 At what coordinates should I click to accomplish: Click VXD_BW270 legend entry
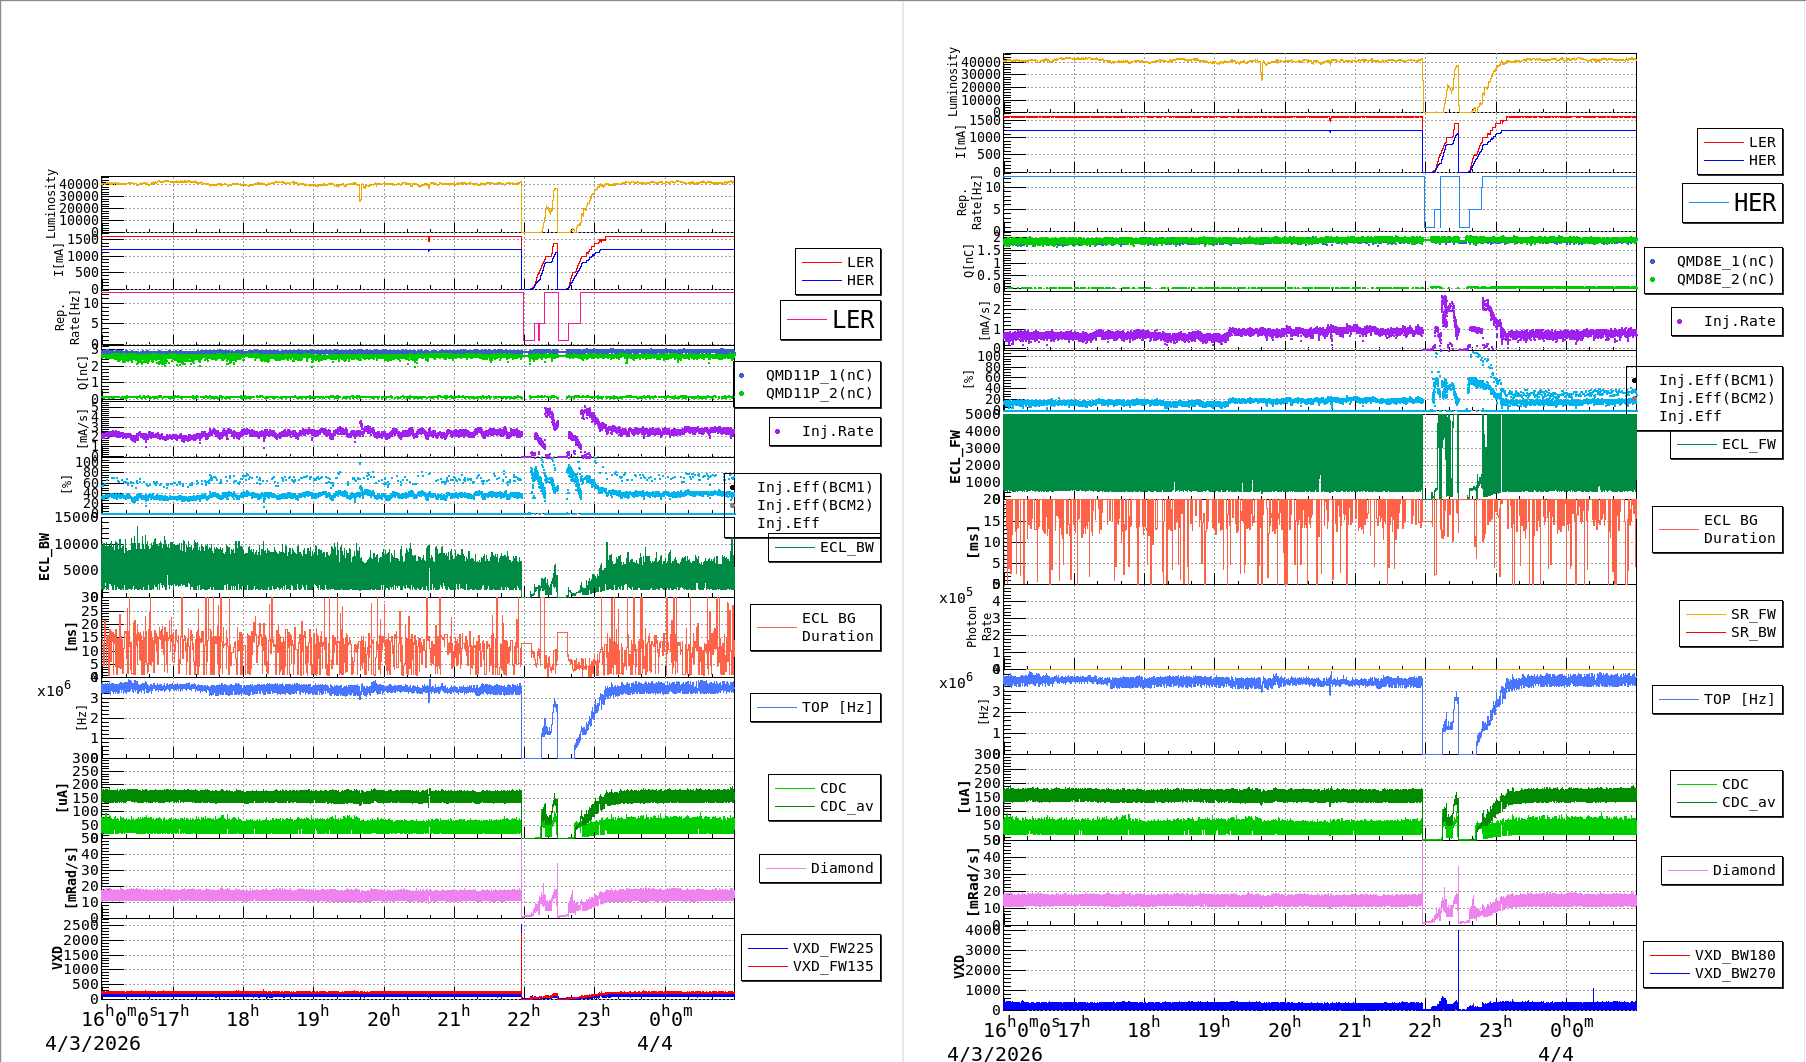[x=1734, y=973]
